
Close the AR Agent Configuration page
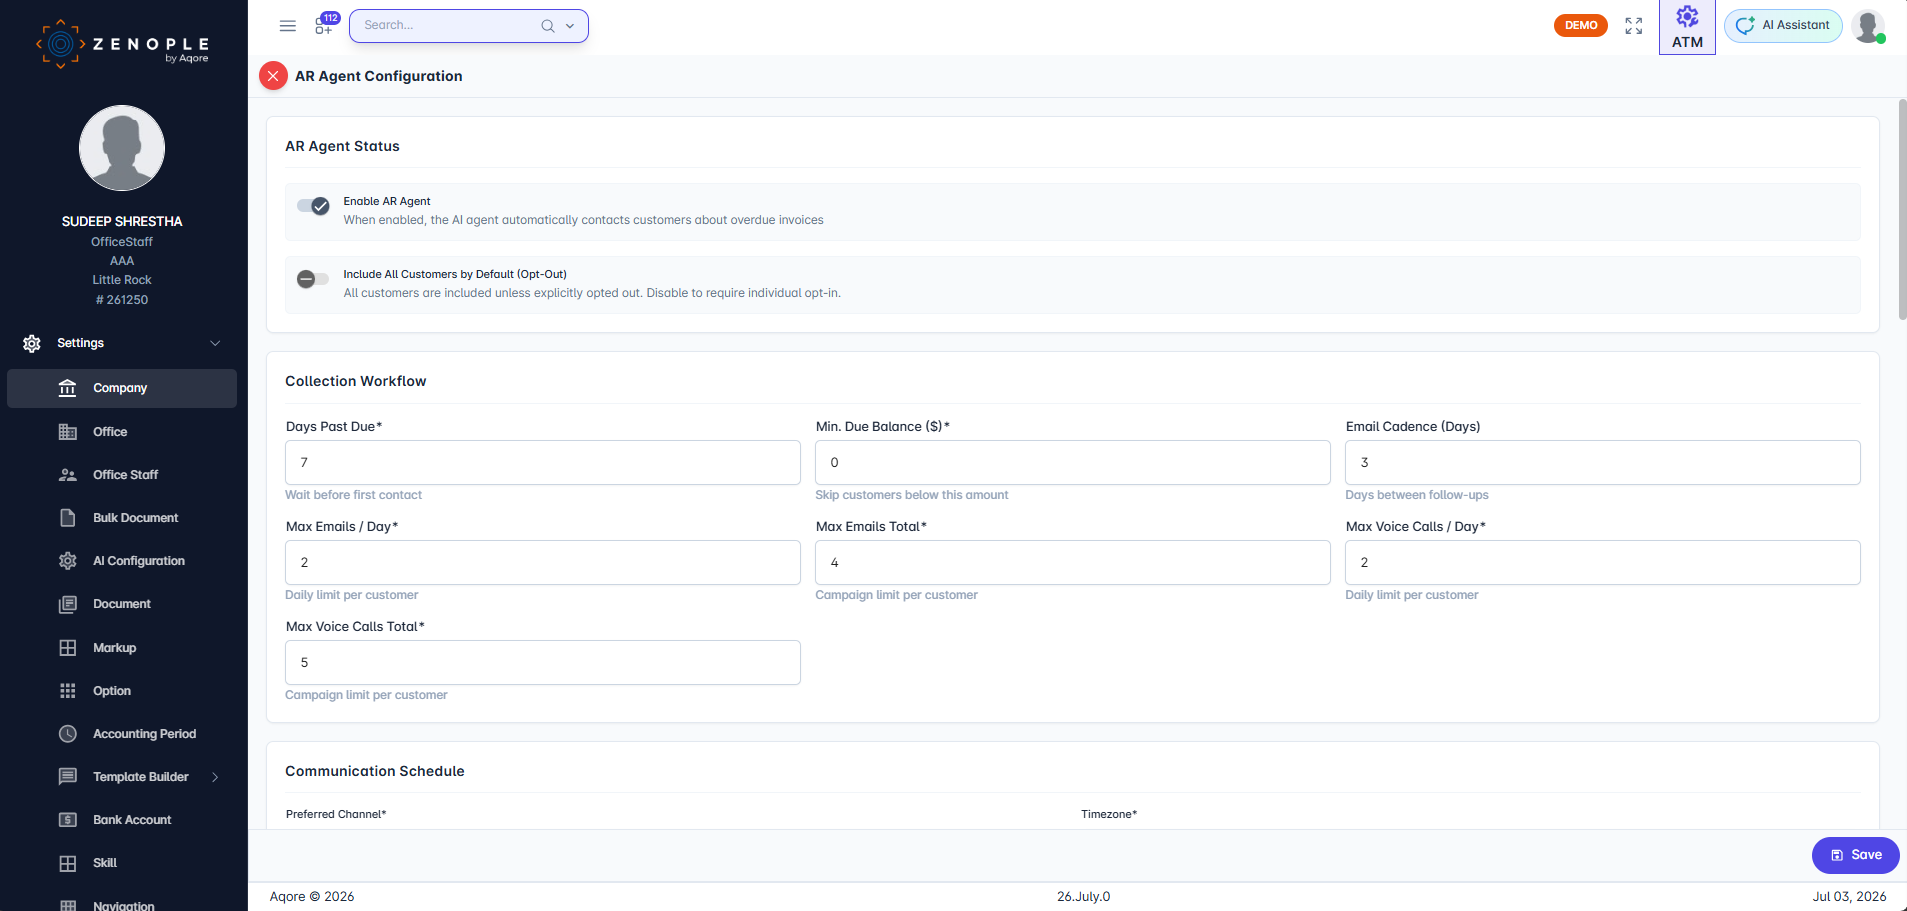[273, 76]
